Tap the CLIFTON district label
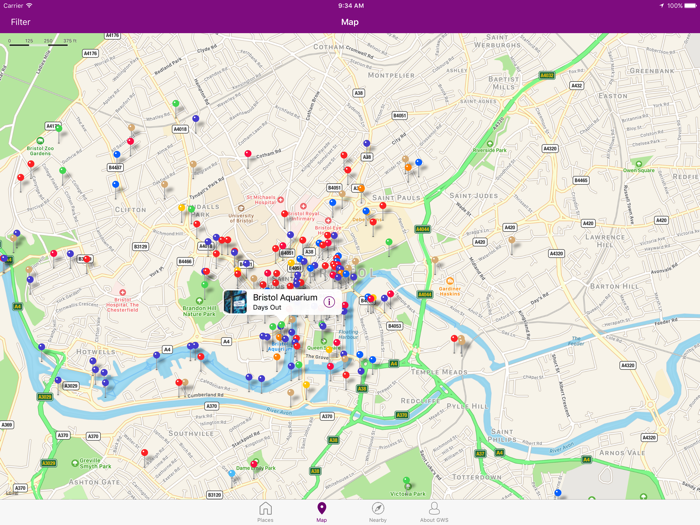Screen dimensions: 700x525 pos(130,209)
